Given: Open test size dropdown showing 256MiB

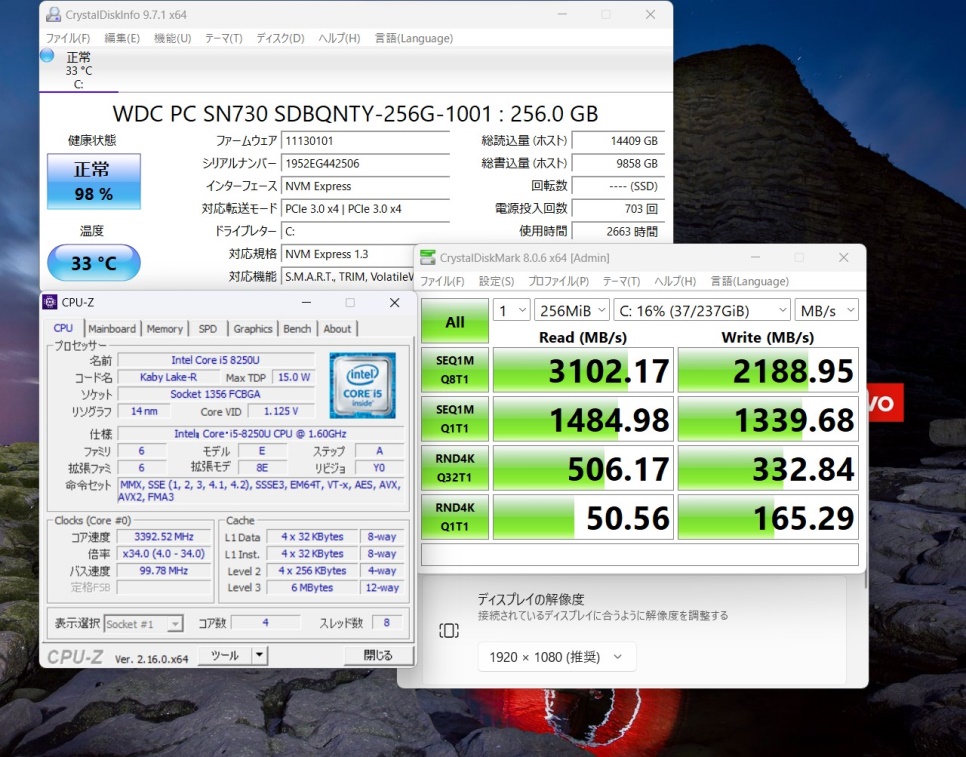Looking at the screenshot, I should click(x=571, y=310).
